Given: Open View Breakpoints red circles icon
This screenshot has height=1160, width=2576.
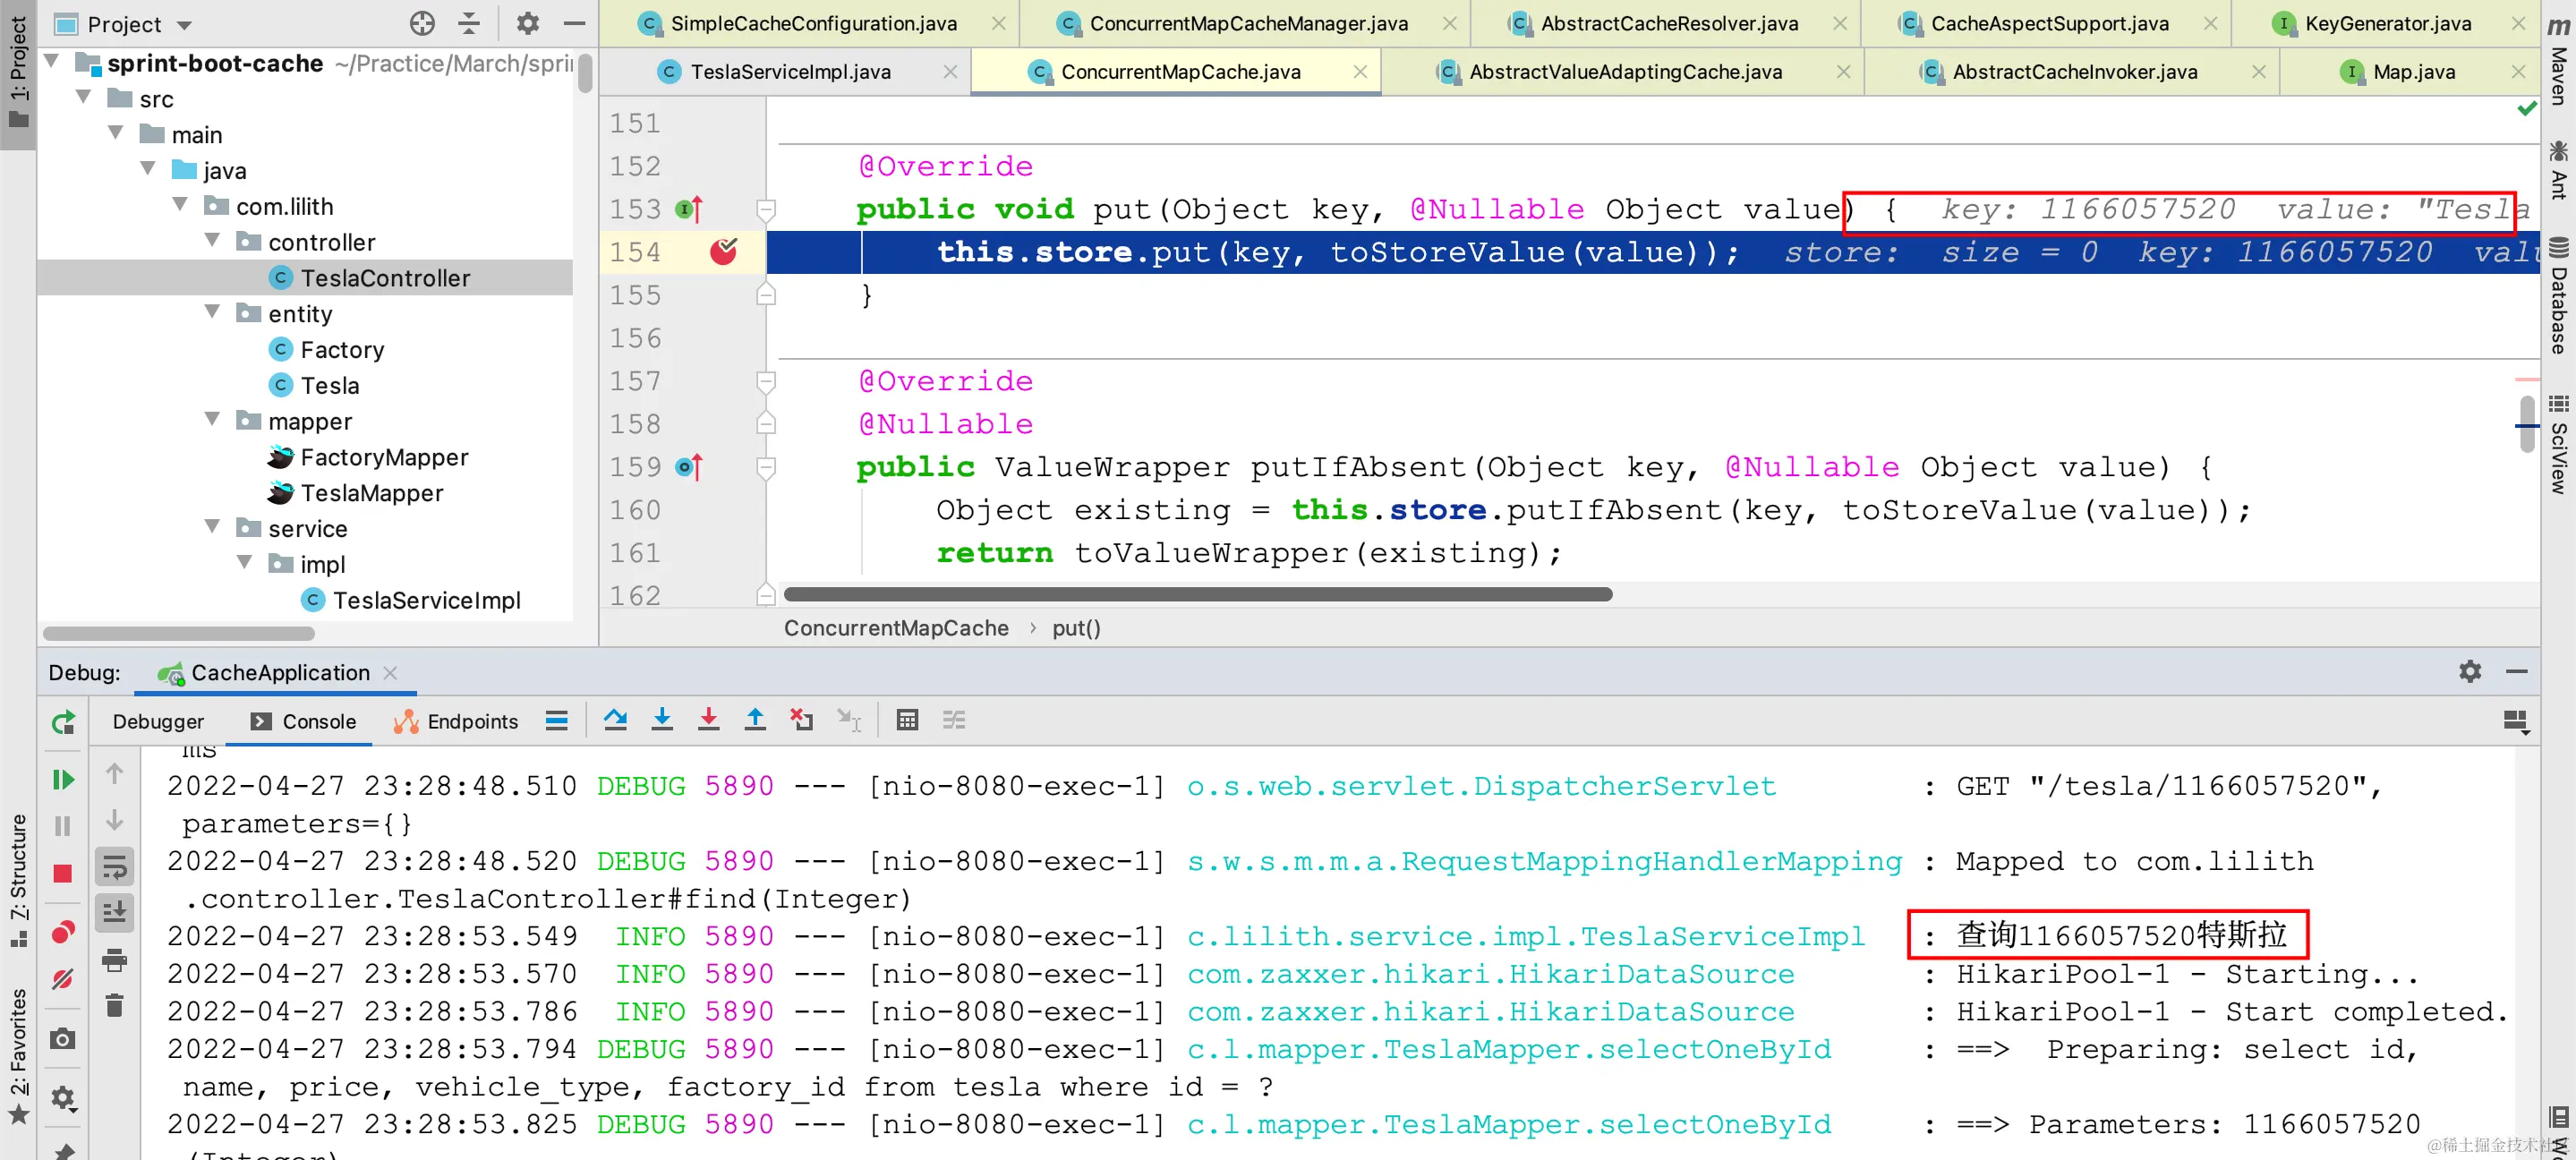Looking at the screenshot, I should tap(63, 933).
